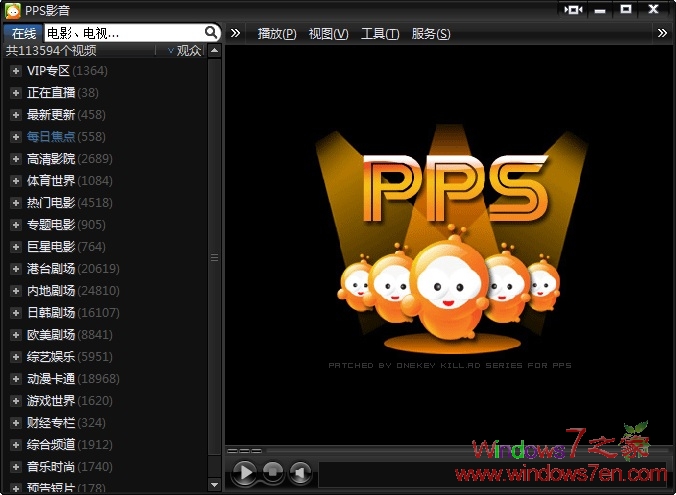676x495 pixels.
Task: Click the PPS app logo icon
Action: coord(12,10)
